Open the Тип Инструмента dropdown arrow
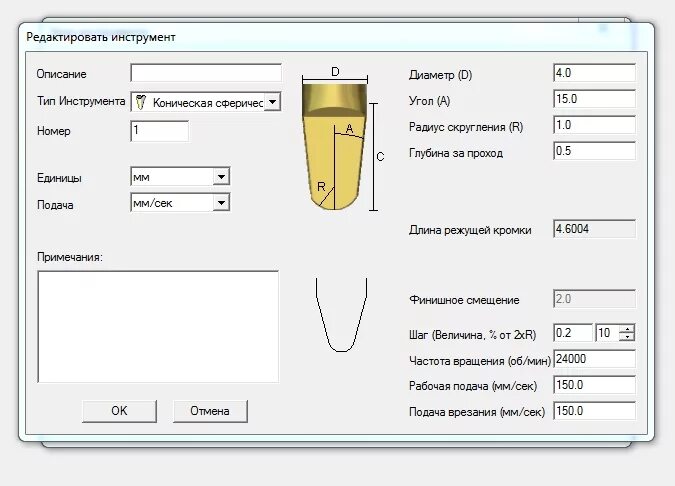The image size is (675, 486). tap(272, 102)
